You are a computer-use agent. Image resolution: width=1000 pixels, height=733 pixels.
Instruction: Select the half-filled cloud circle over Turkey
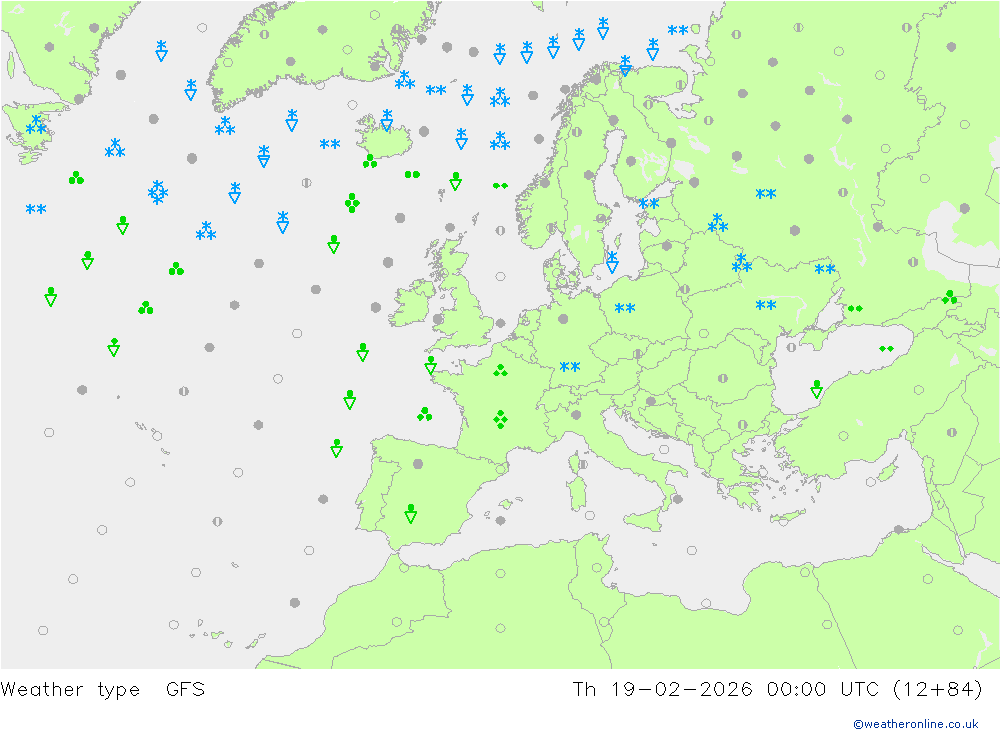[x=952, y=433]
